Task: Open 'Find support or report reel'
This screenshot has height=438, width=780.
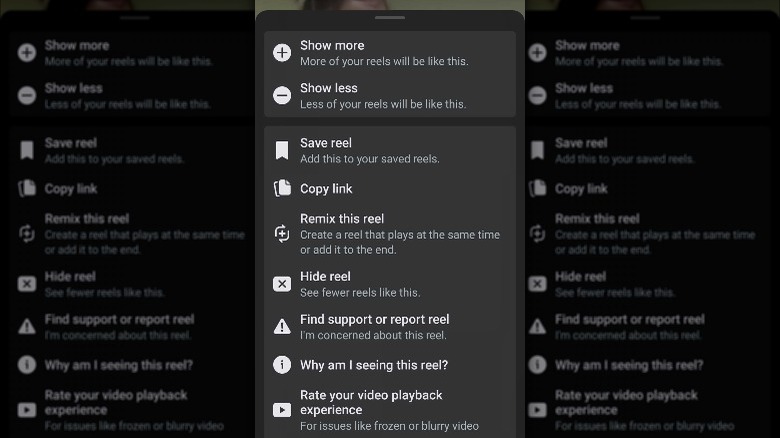Action: pyautogui.click(x=375, y=320)
